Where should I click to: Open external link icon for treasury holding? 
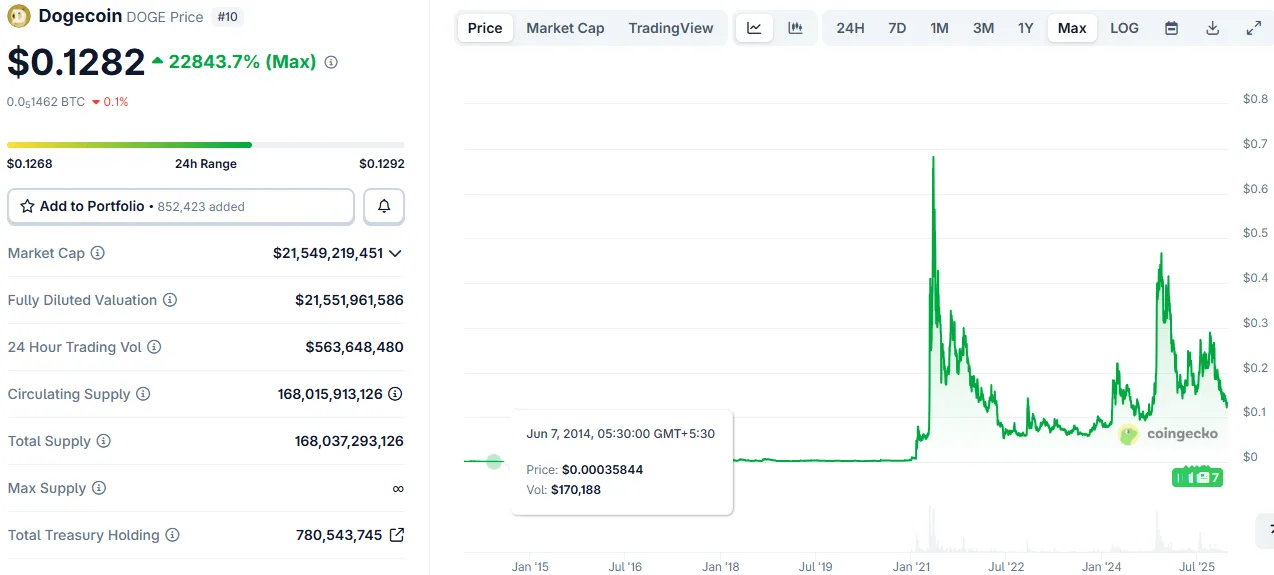pos(396,535)
